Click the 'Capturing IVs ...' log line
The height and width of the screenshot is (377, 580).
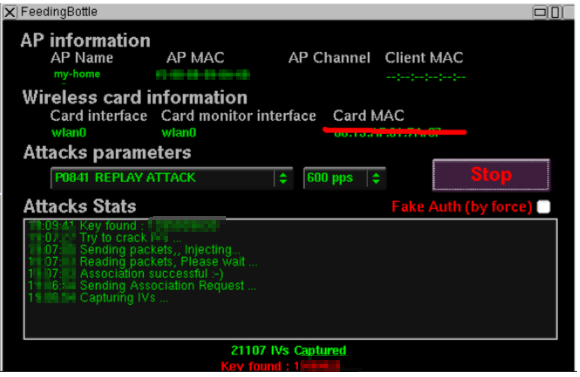[x=98, y=297]
